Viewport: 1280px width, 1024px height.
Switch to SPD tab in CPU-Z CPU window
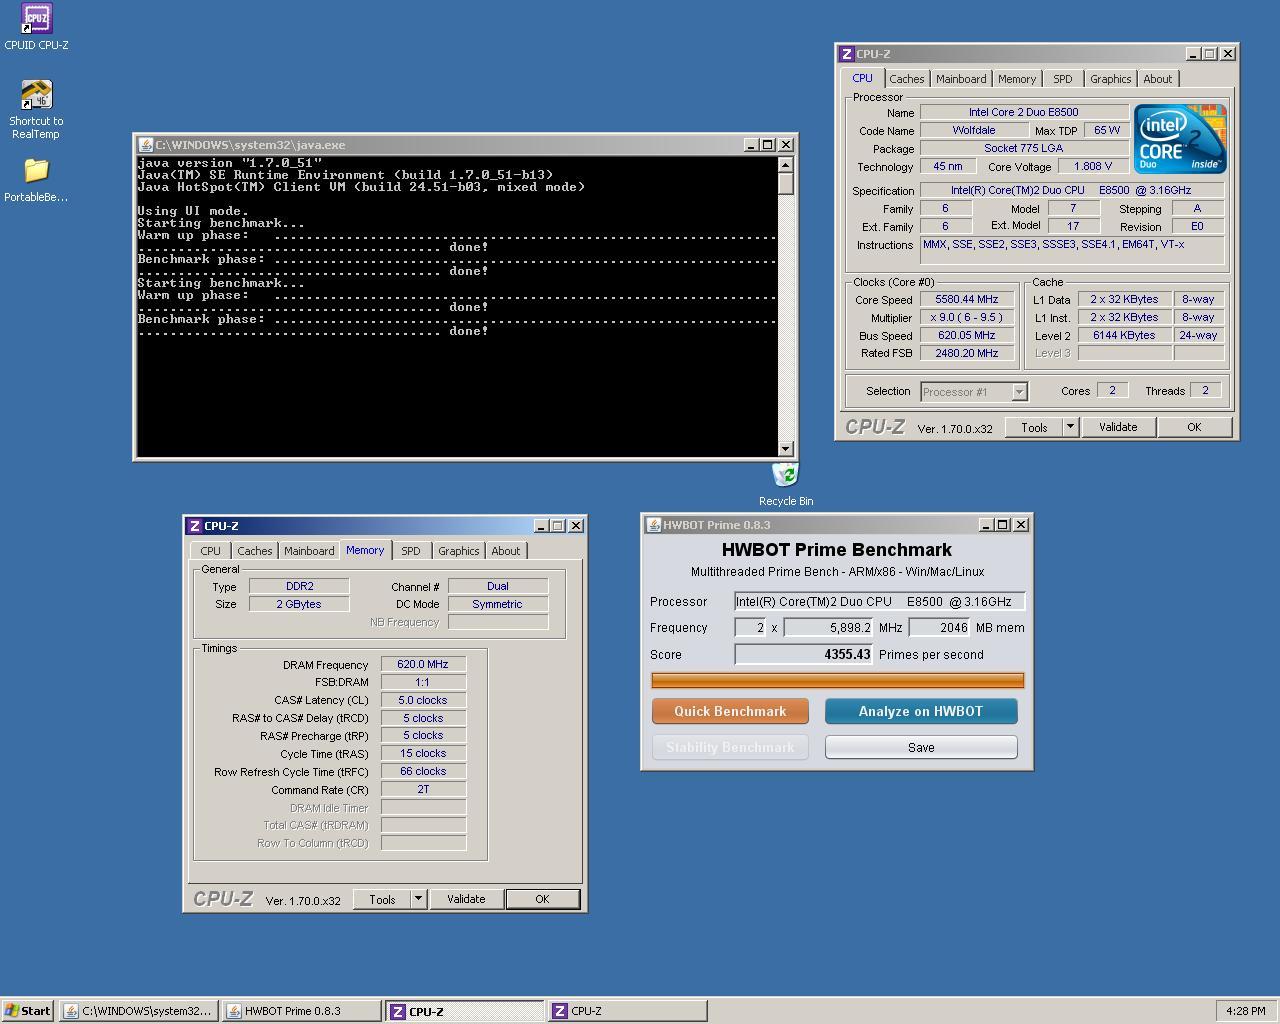pos(1062,79)
